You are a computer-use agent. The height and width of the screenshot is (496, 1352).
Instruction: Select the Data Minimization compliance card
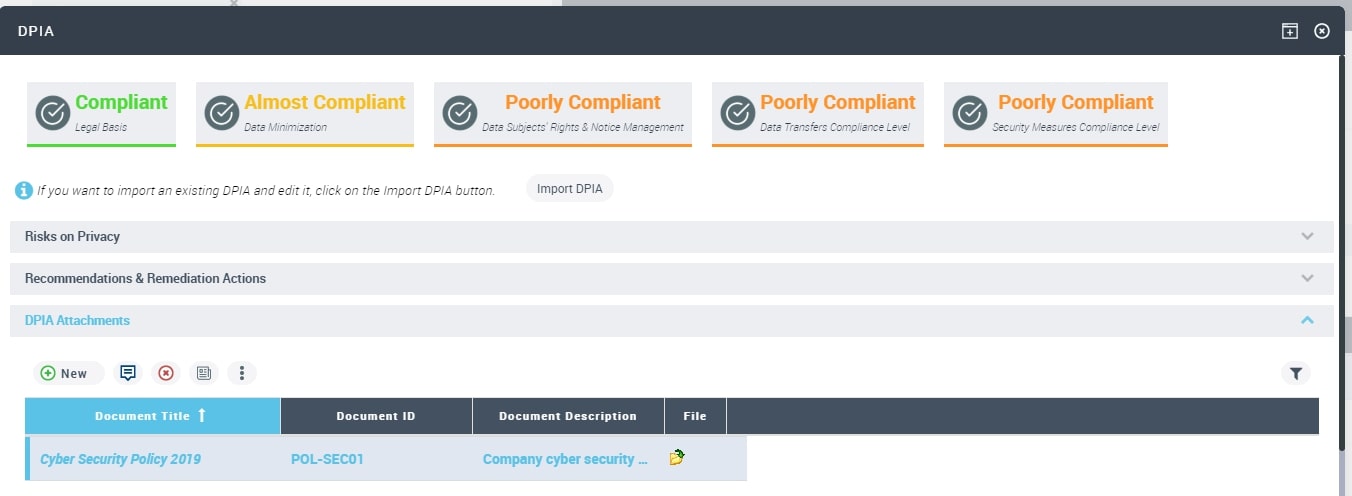[305, 113]
